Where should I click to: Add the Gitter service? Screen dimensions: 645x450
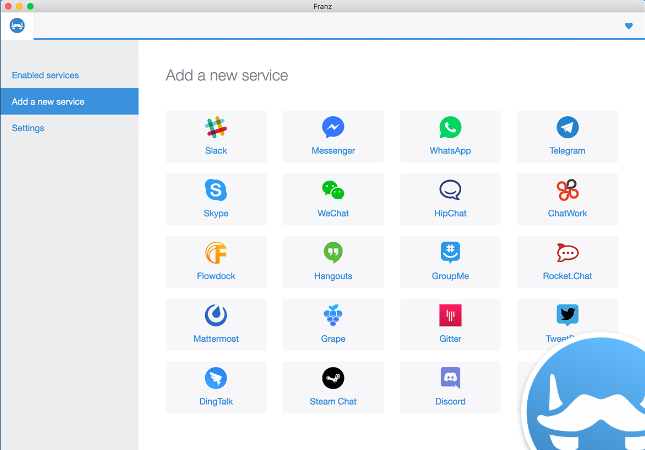(x=450, y=325)
